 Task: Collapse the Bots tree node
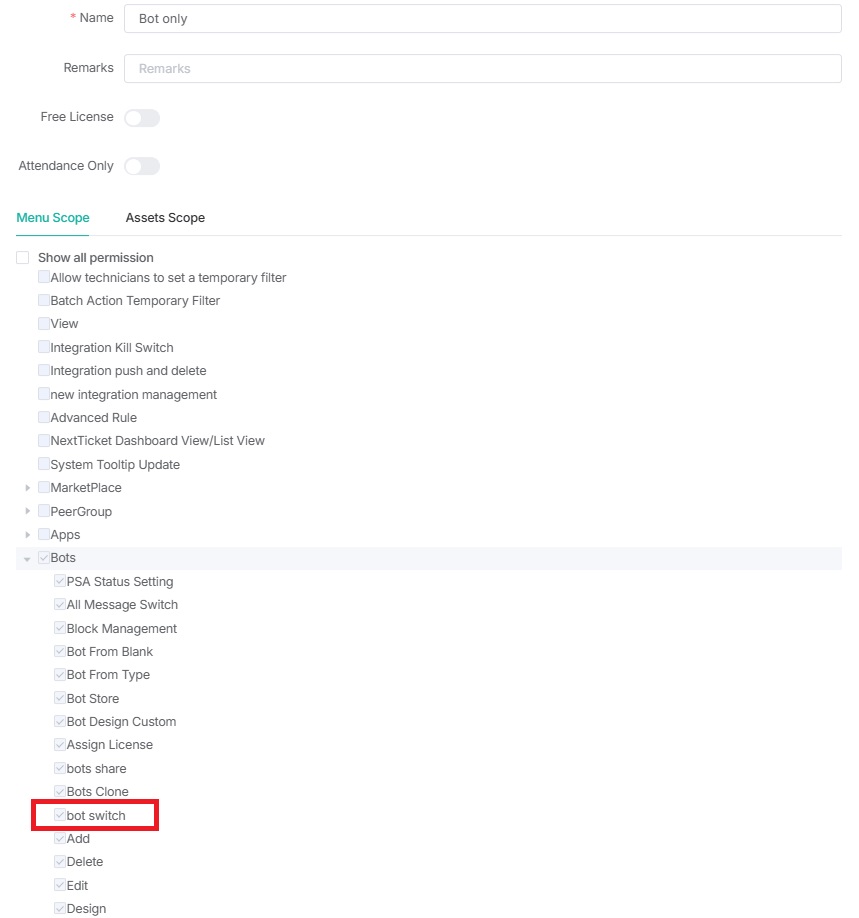(28, 559)
